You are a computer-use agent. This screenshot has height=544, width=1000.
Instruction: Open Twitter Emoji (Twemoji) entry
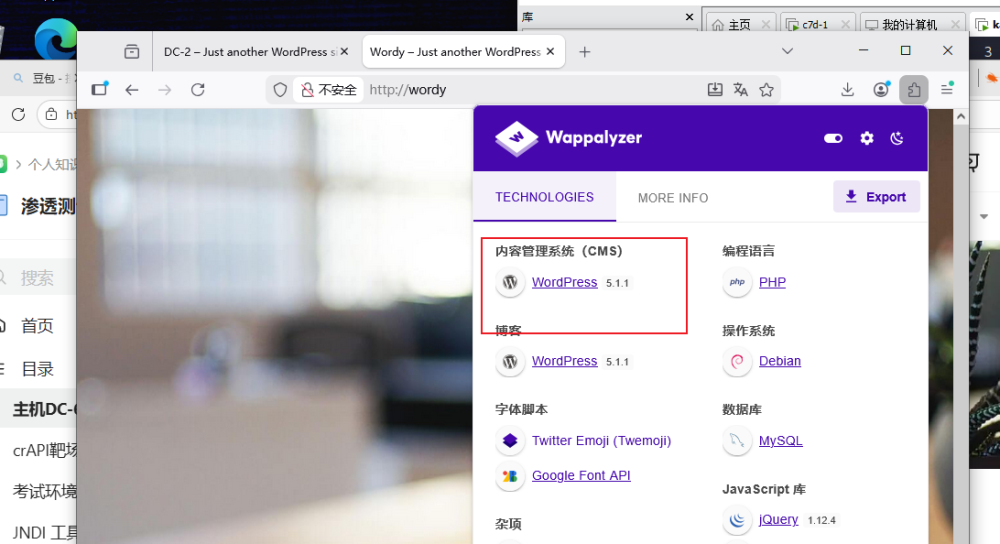coord(601,441)
